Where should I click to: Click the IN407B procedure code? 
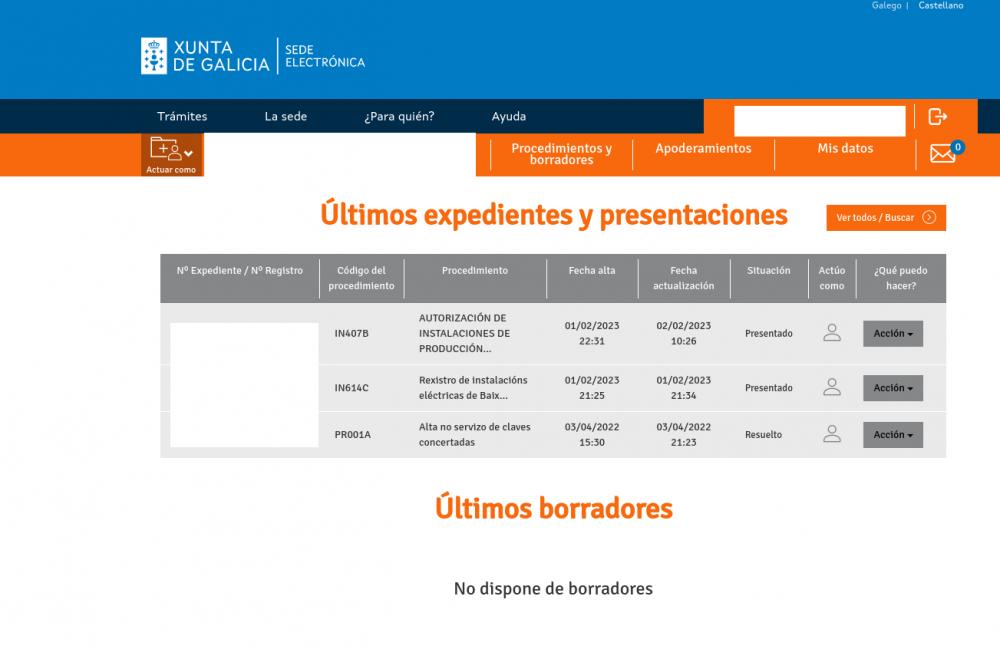click(x=351, y=333)
